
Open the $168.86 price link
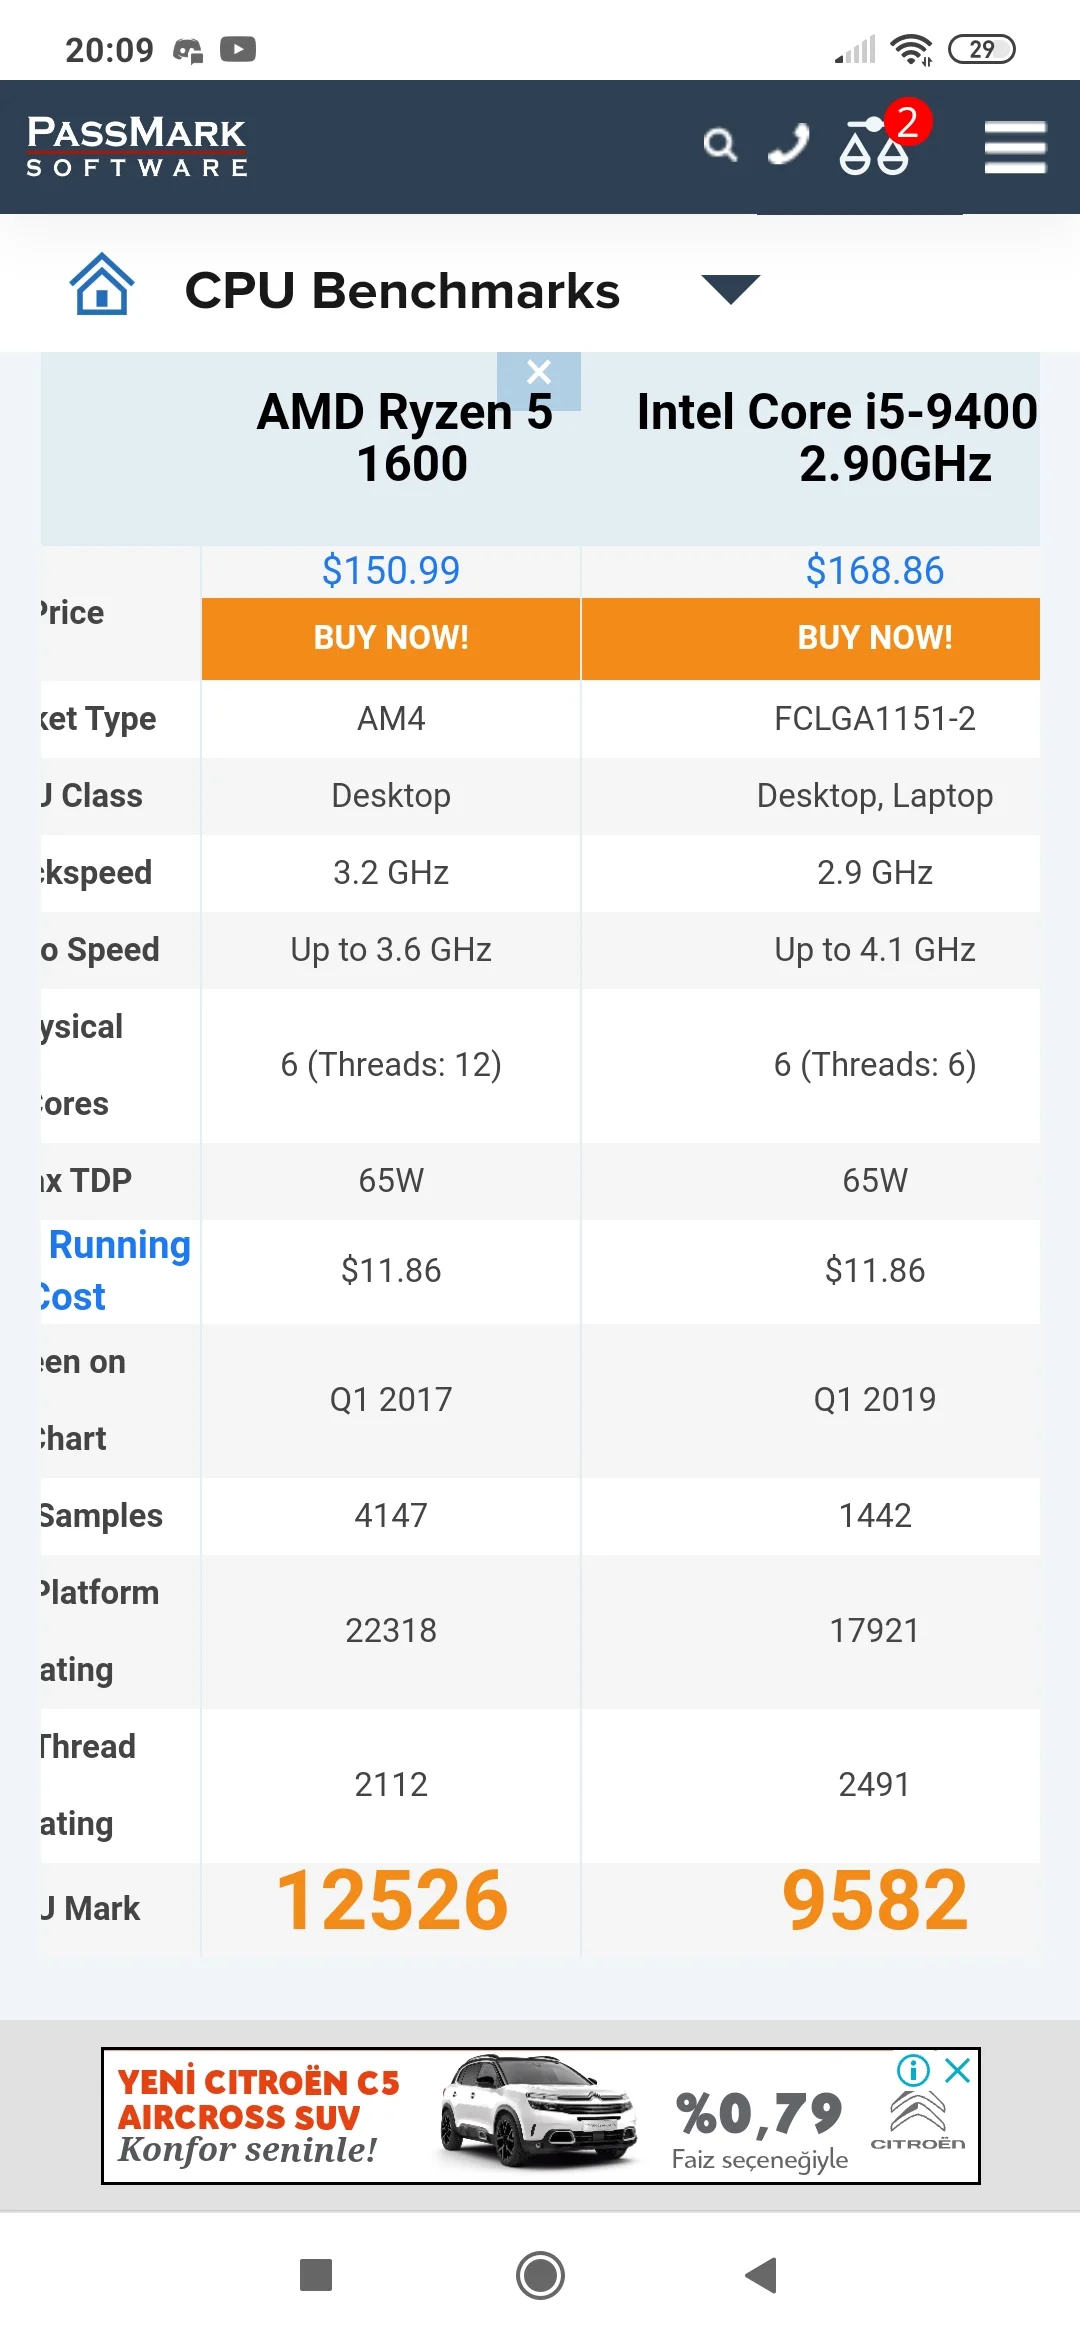[875, 571]
